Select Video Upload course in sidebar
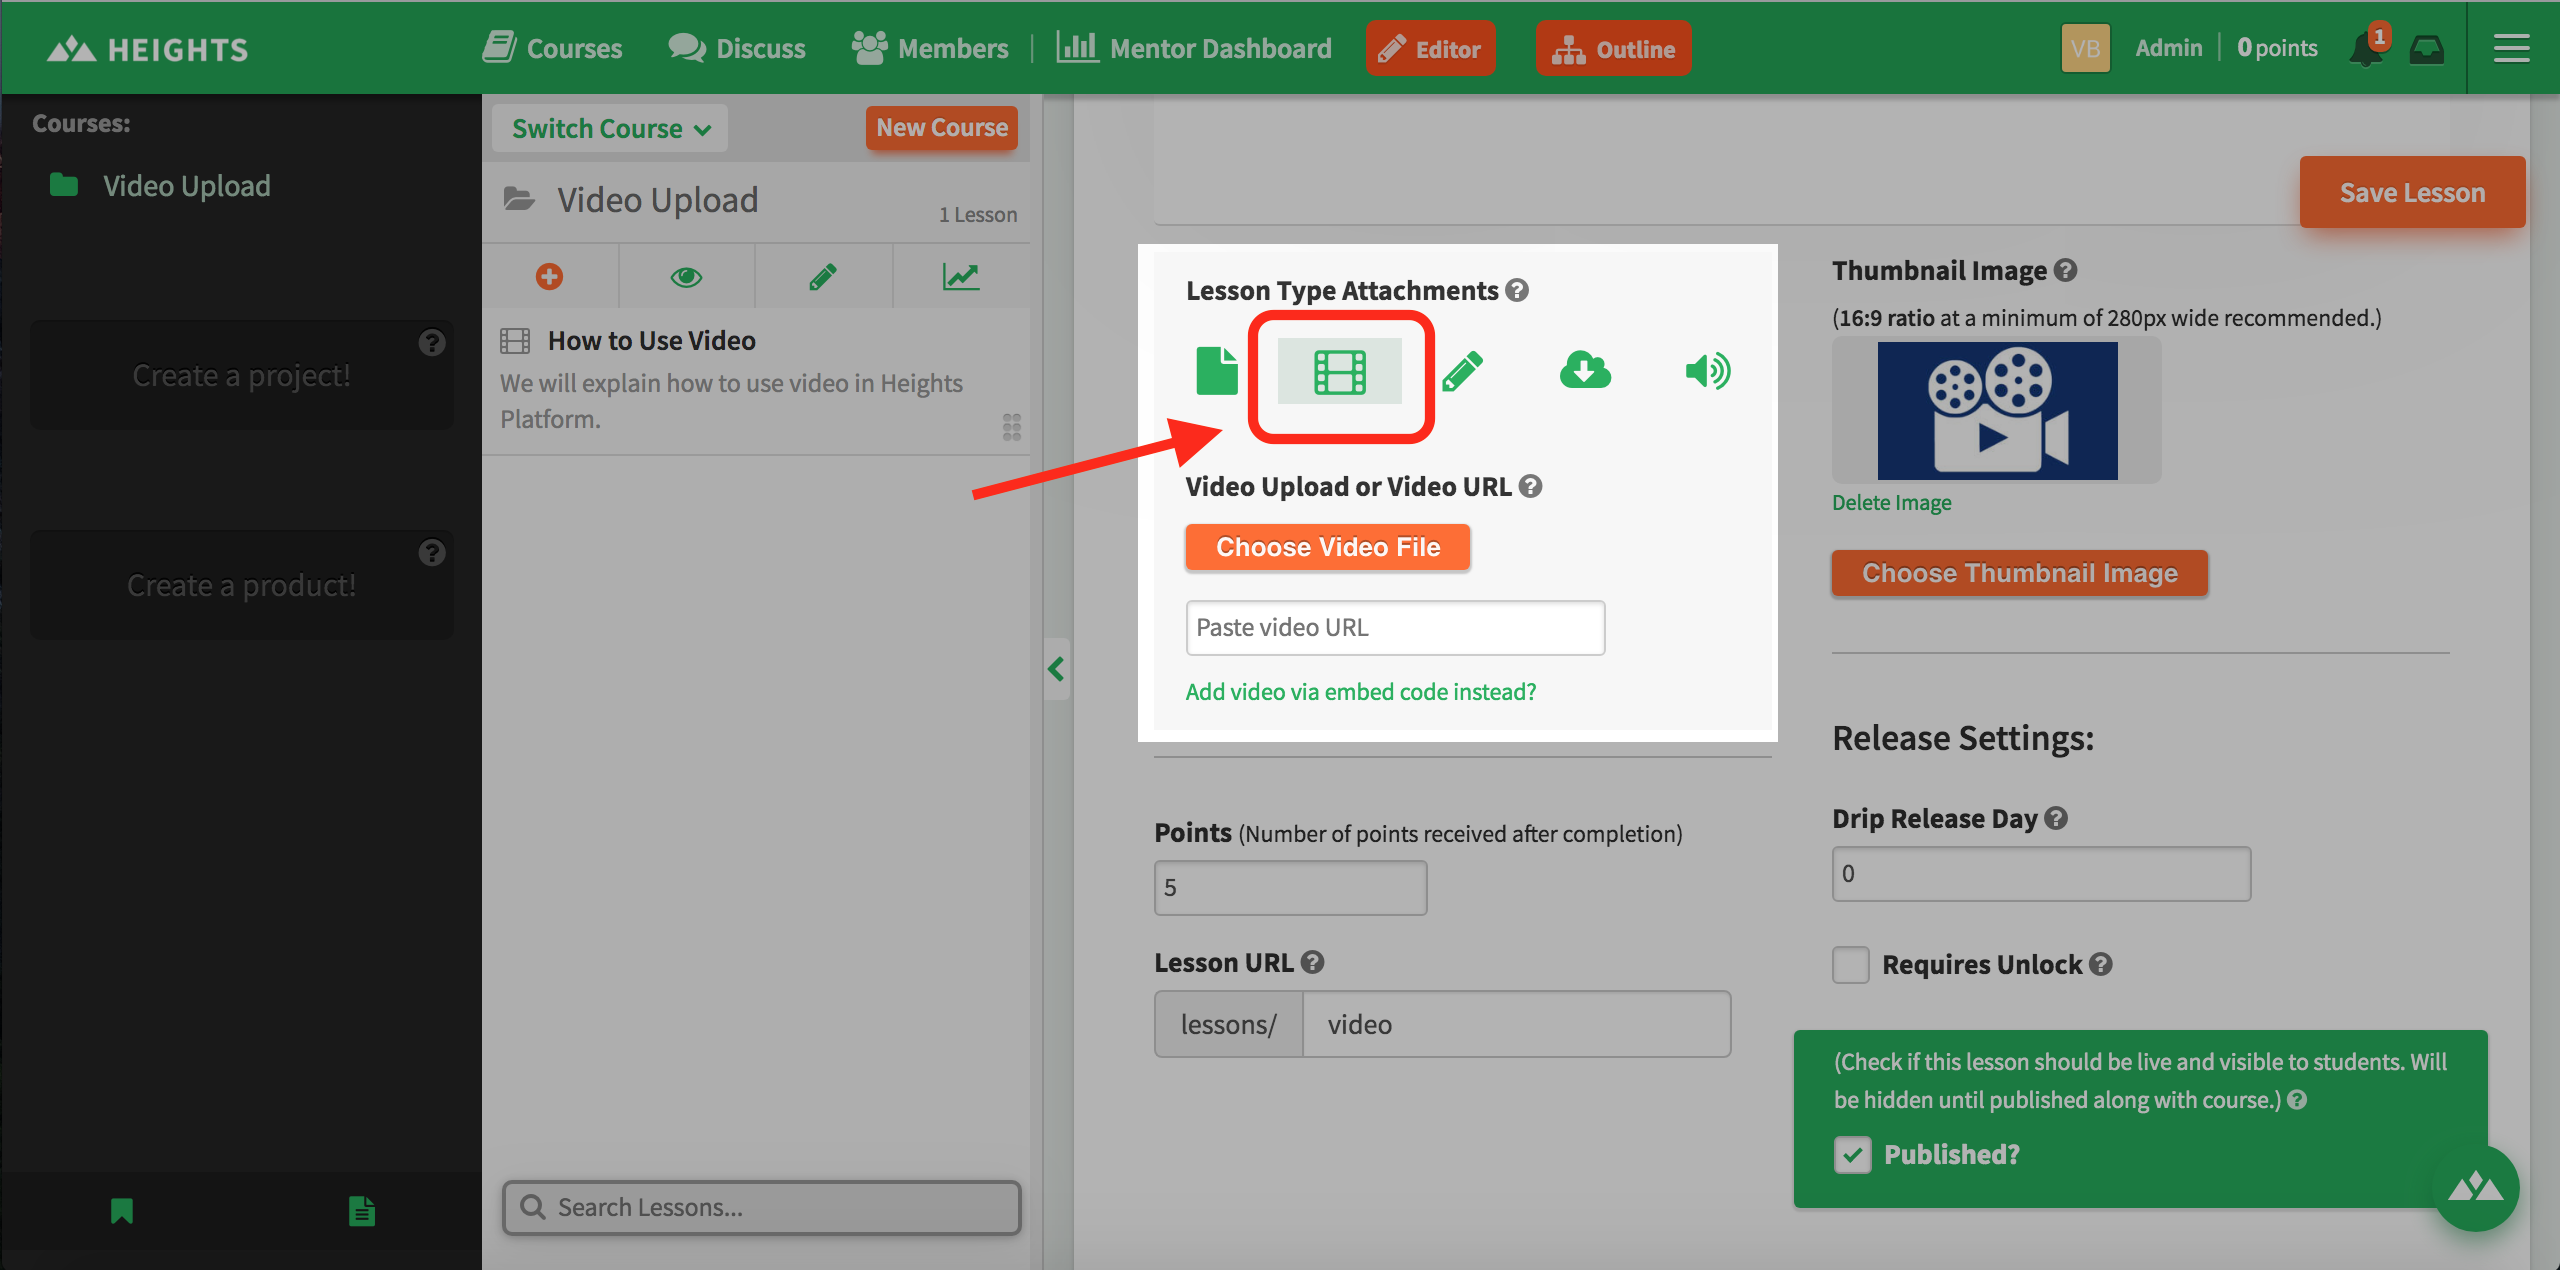Viewport: 2560px width, 1270px height. point(186,185)
